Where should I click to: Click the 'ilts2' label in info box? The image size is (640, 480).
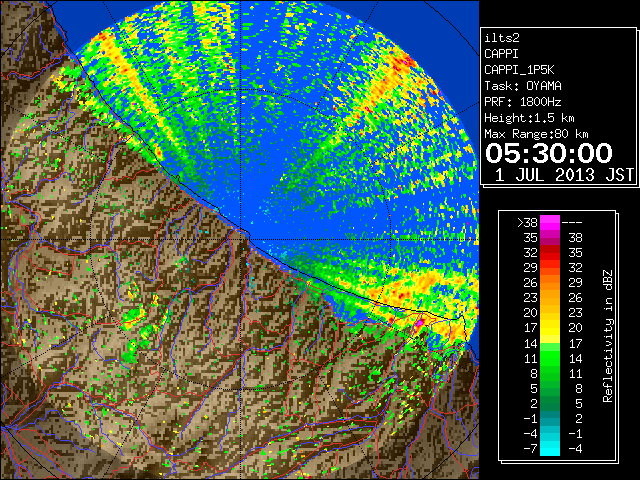(502, 38)
